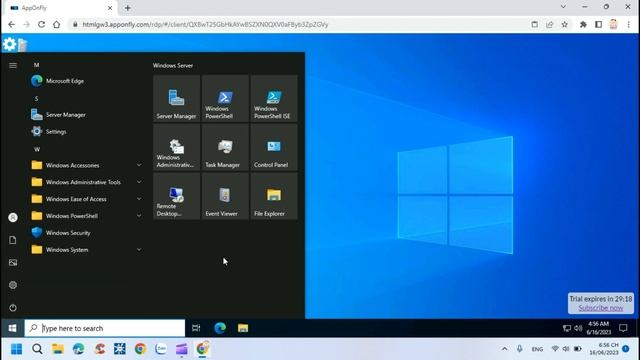The image size is (640, 360).
Task: Expand the Windows Administrative Tools folder
Action: click(x=86, y=182)
